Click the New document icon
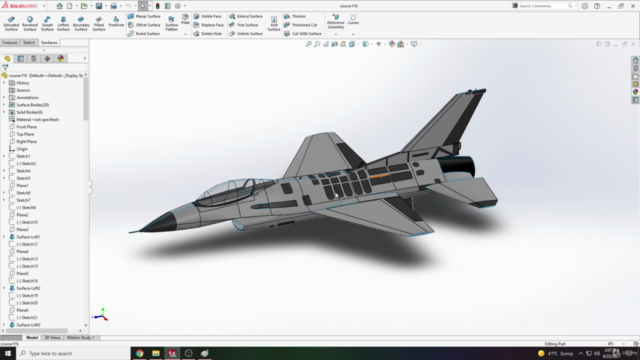Screen dimensions: 640x360 click(70, 6)
